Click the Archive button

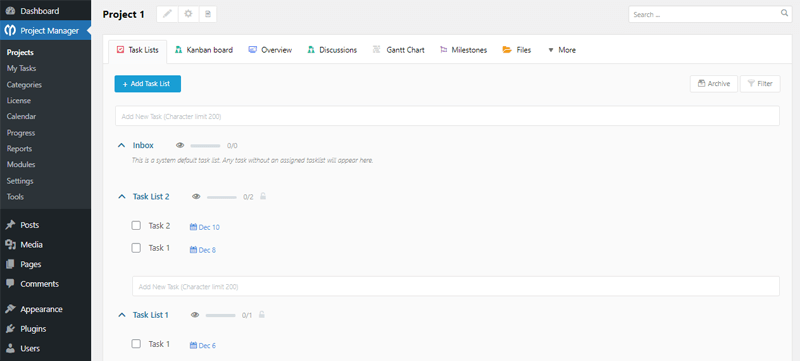coord(714,84)
